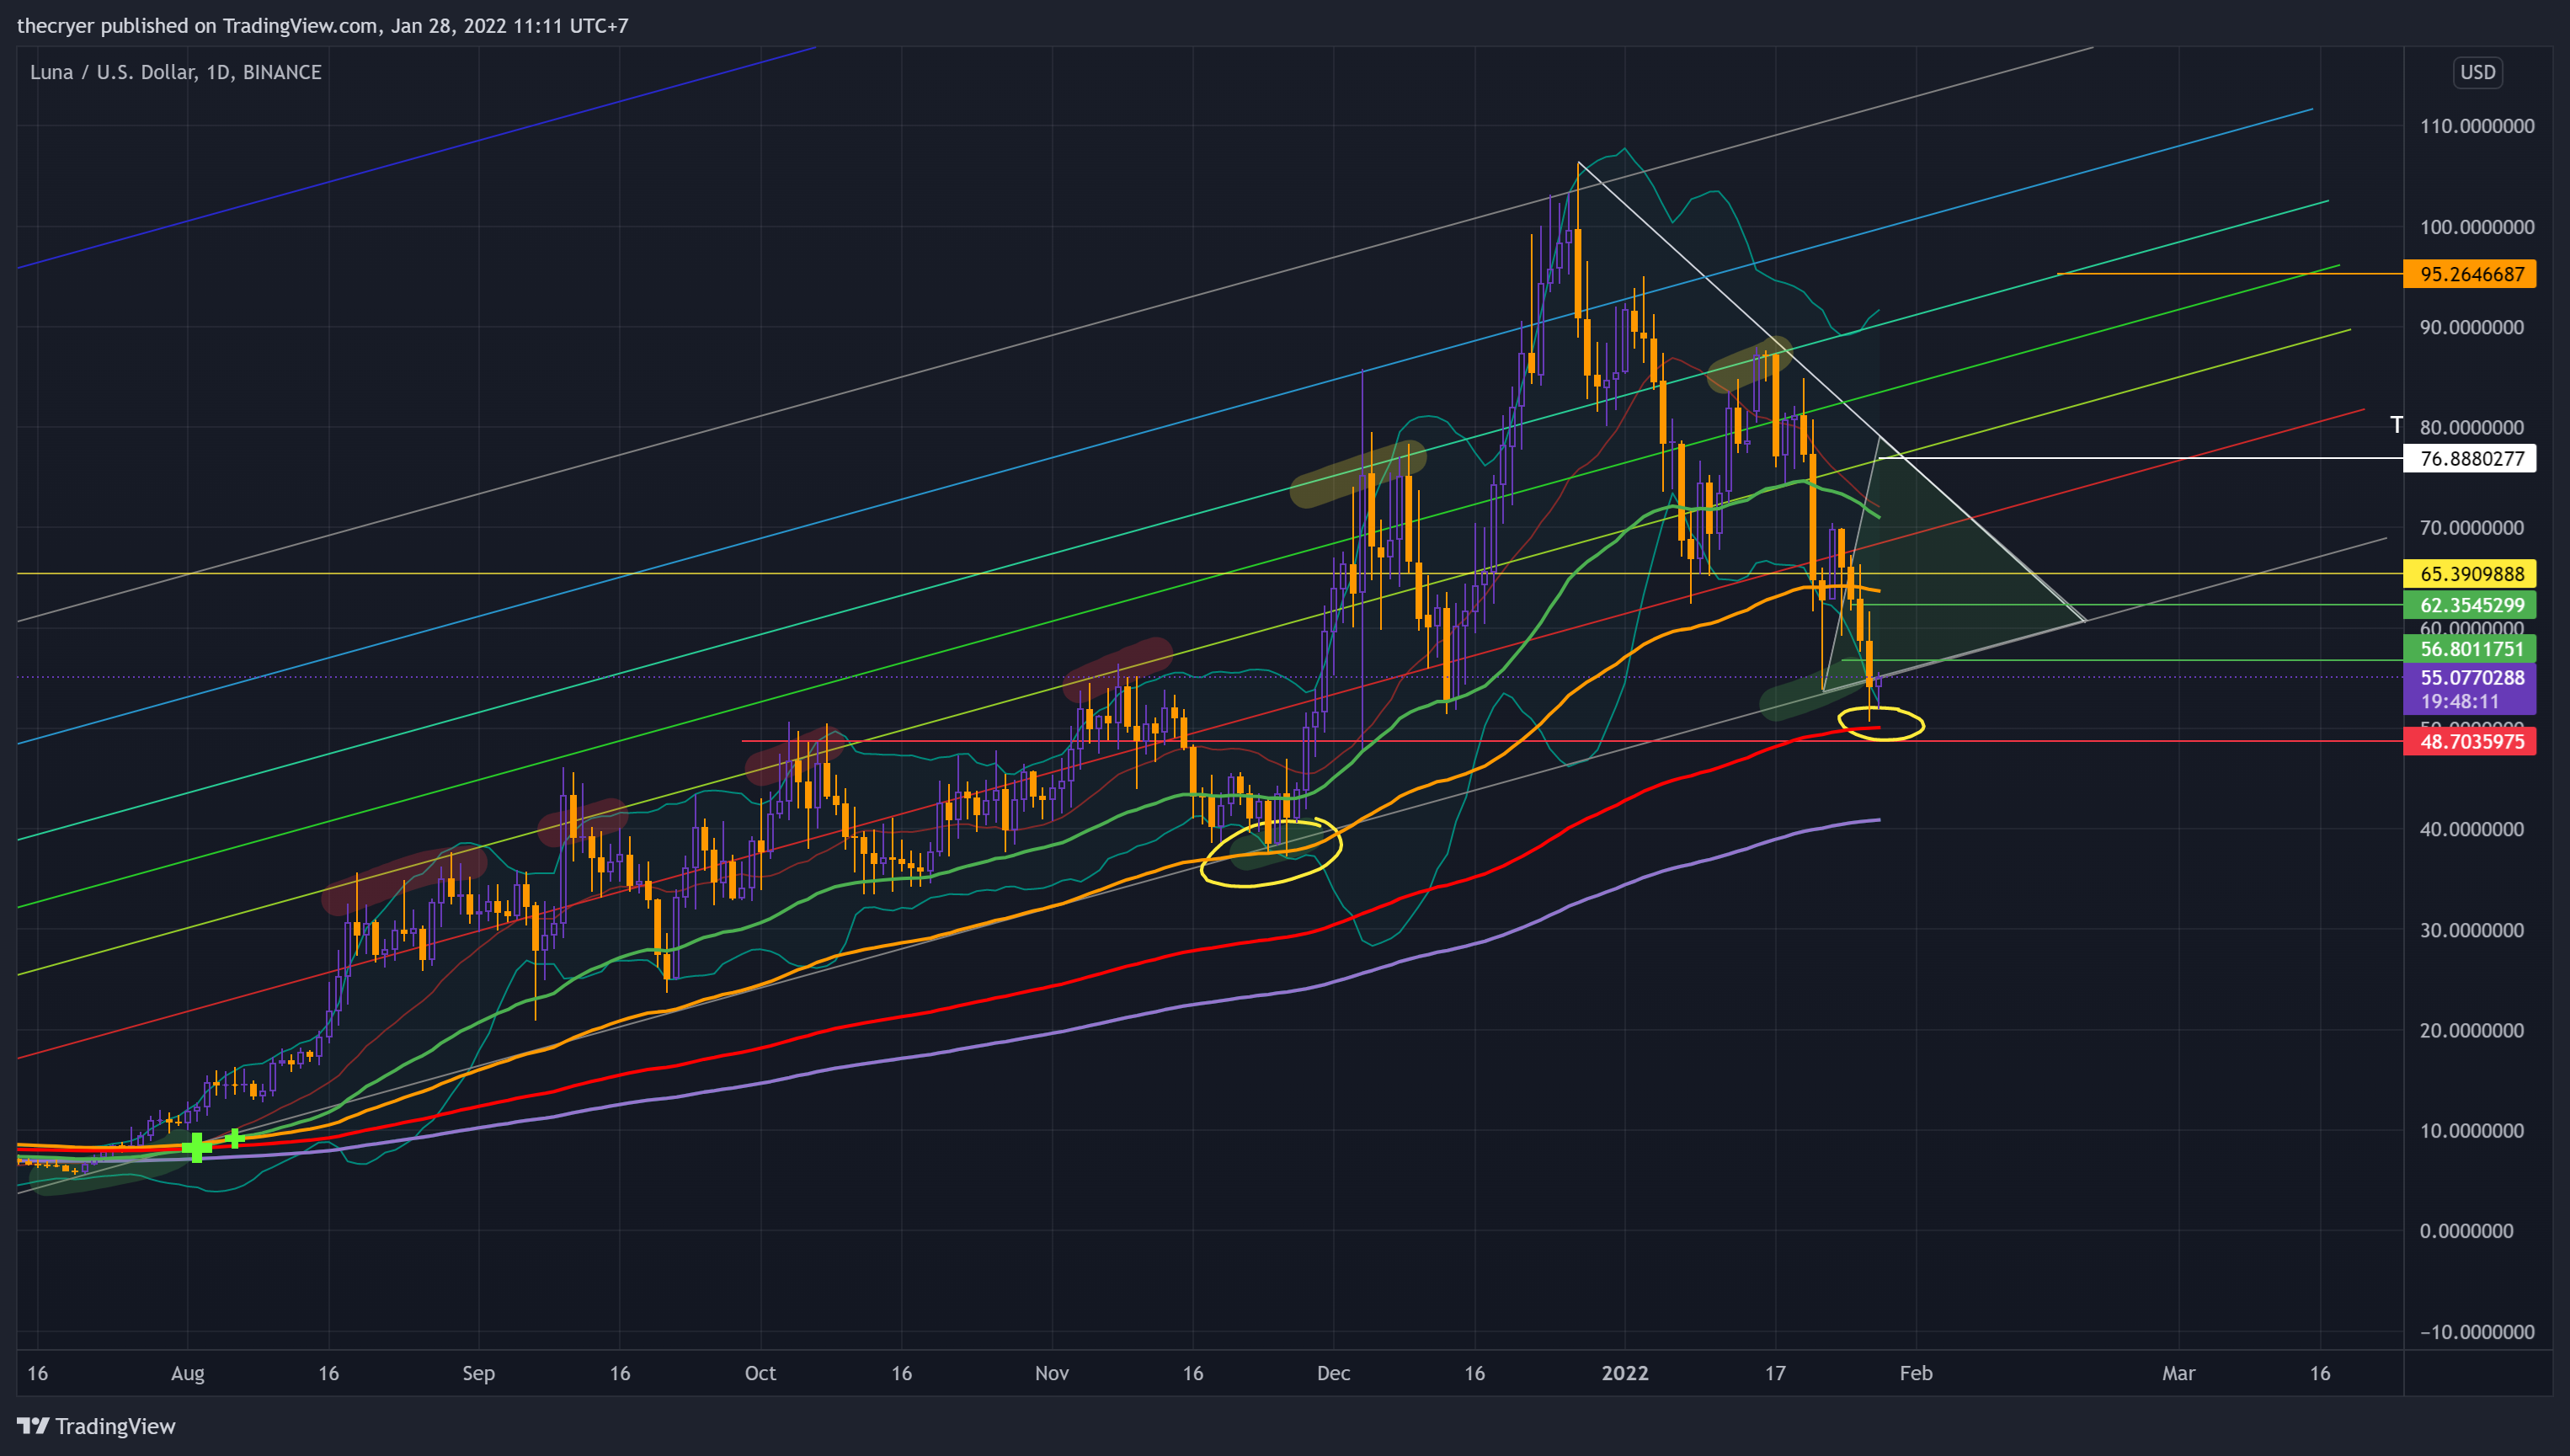Click the Oct label on time axis
This screenshot has height=1456, width=2570.
click(x=760, y=1373)
